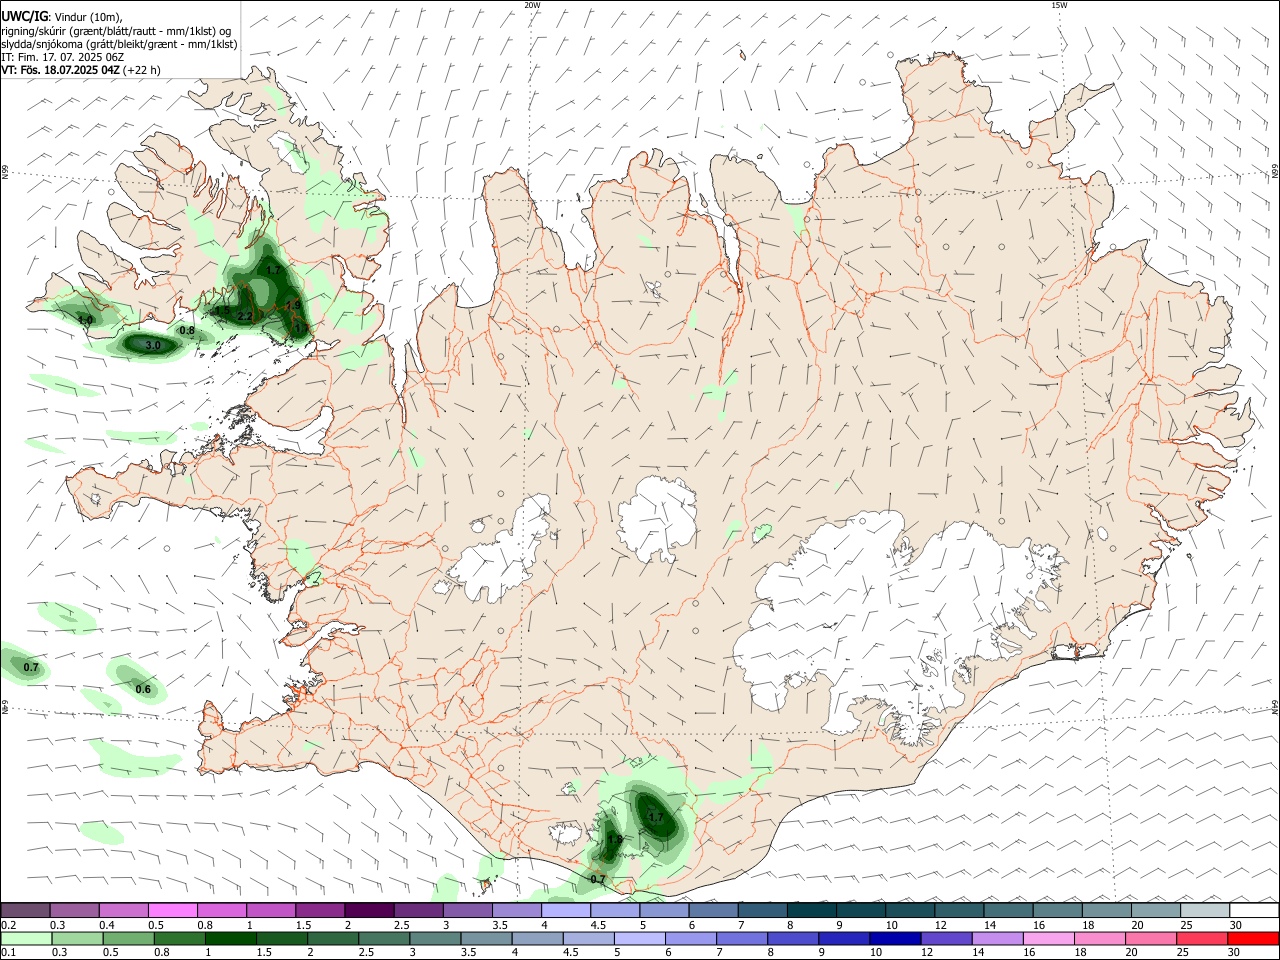Click the 0.3 rain legend swatch
Screen dimensions: 1280x960
point(75,938)
